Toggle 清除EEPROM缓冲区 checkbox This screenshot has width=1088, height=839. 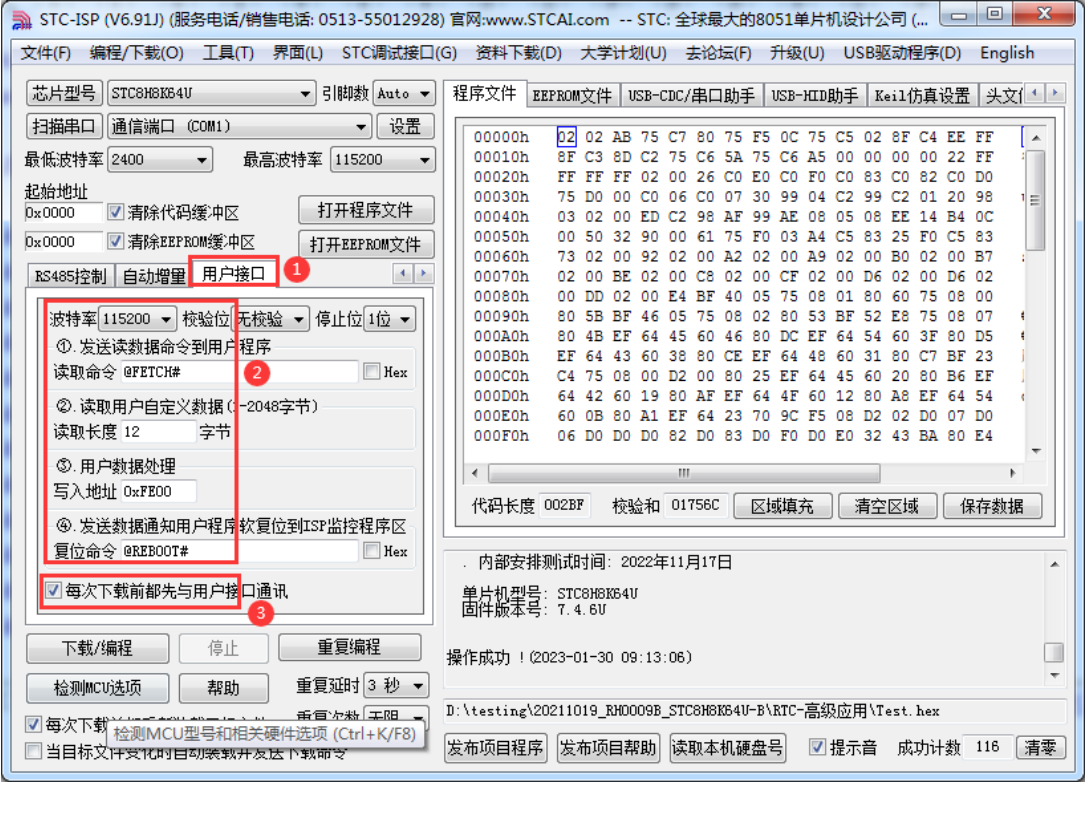[x=115, y=241]
